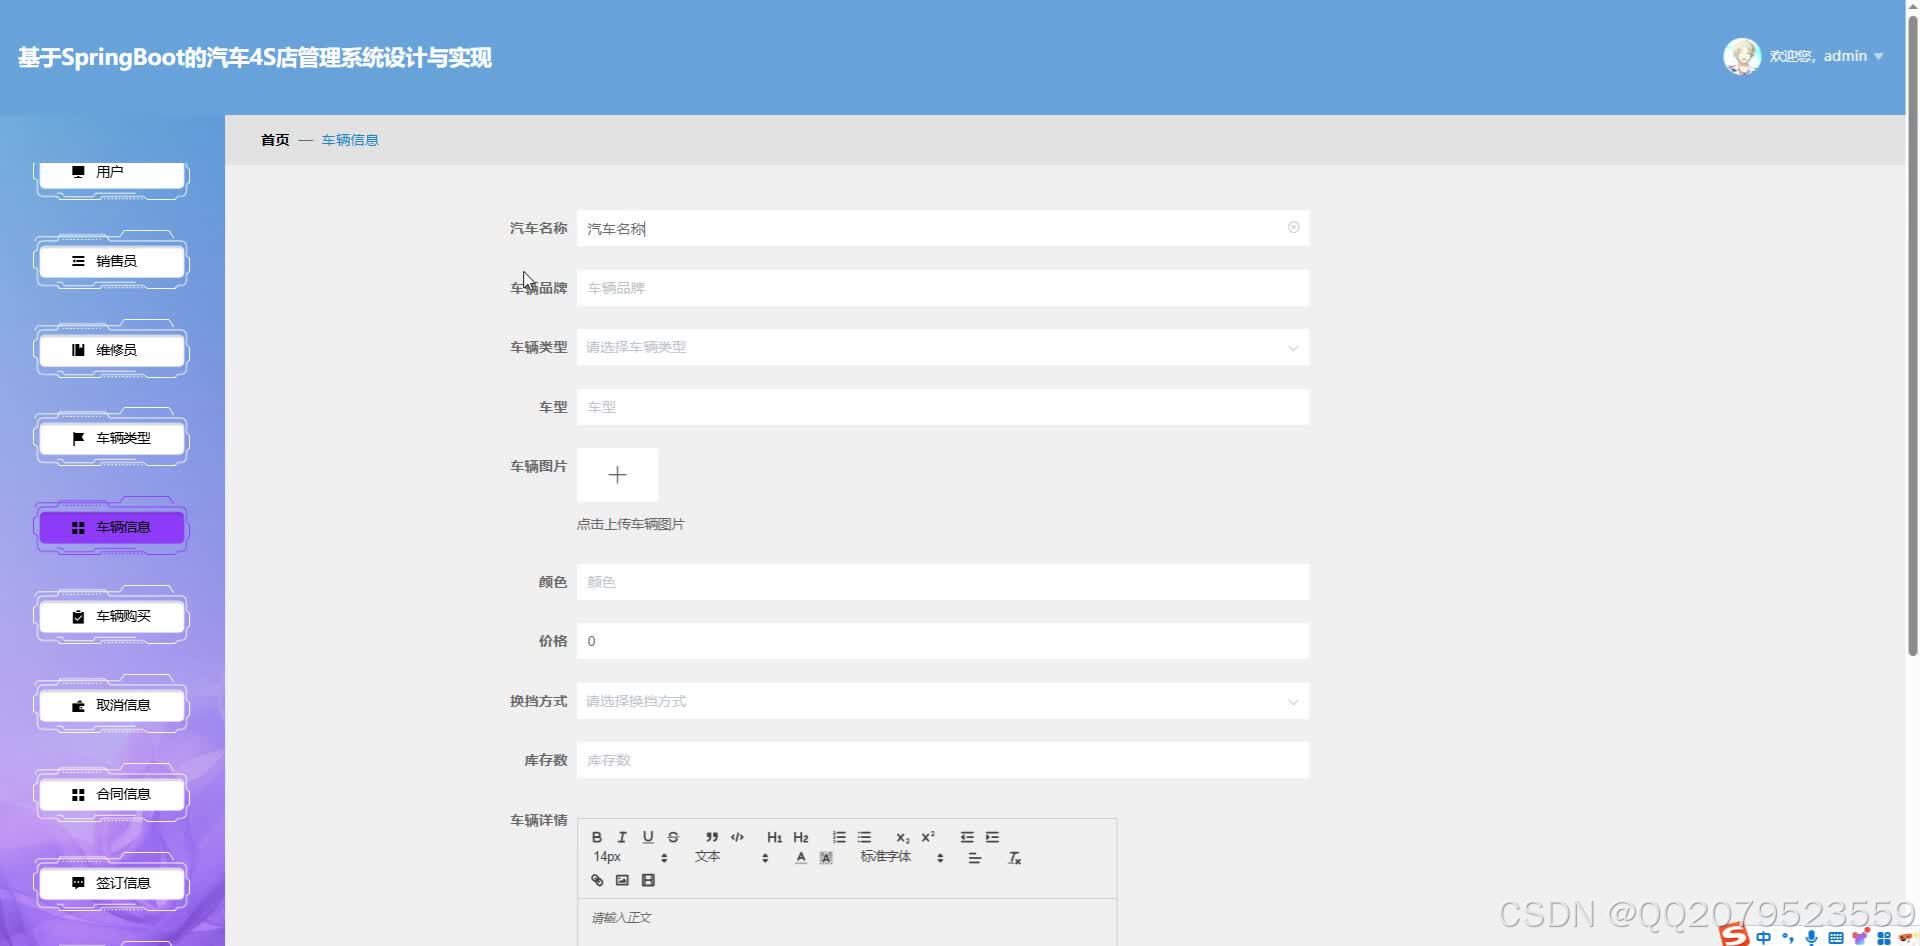Open the 文本 heading style dropdown
1920x946 pixels.
click(x=731, y=857)
